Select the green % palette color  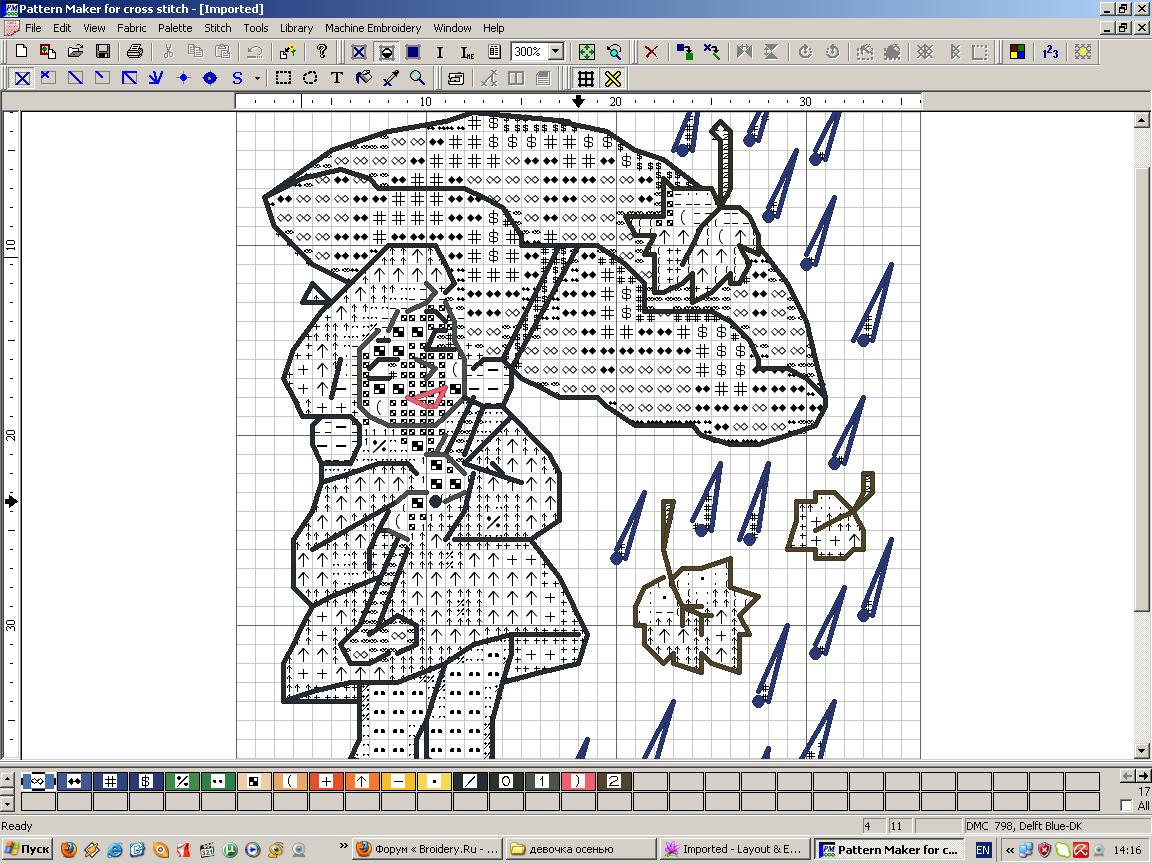(x=182, y=781)
